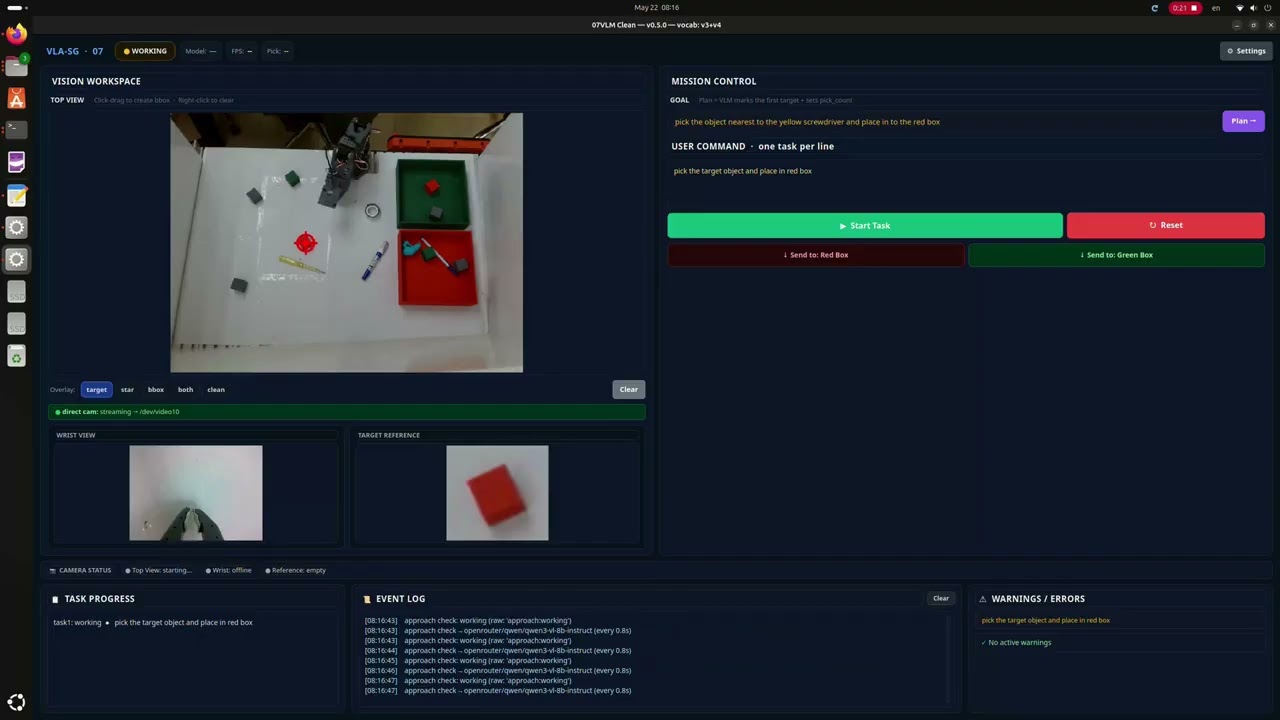Click the 'direct cam: streaming' status bar
The width and height of the screenshot is (1280, 720).
coord(346,412)
